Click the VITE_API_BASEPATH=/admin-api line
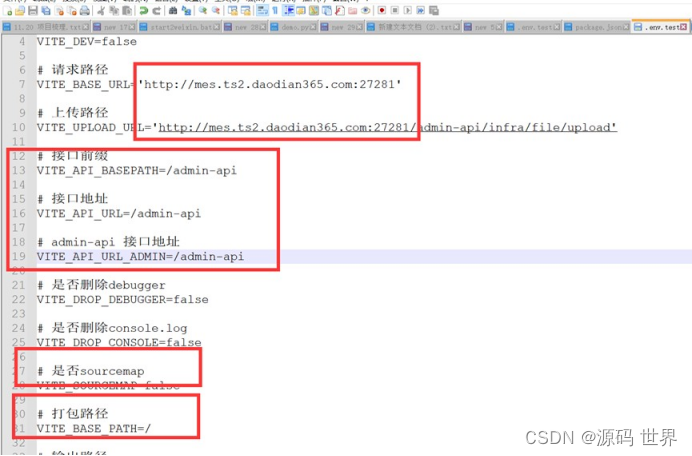692x456 pixels. [x=137, y=170]
